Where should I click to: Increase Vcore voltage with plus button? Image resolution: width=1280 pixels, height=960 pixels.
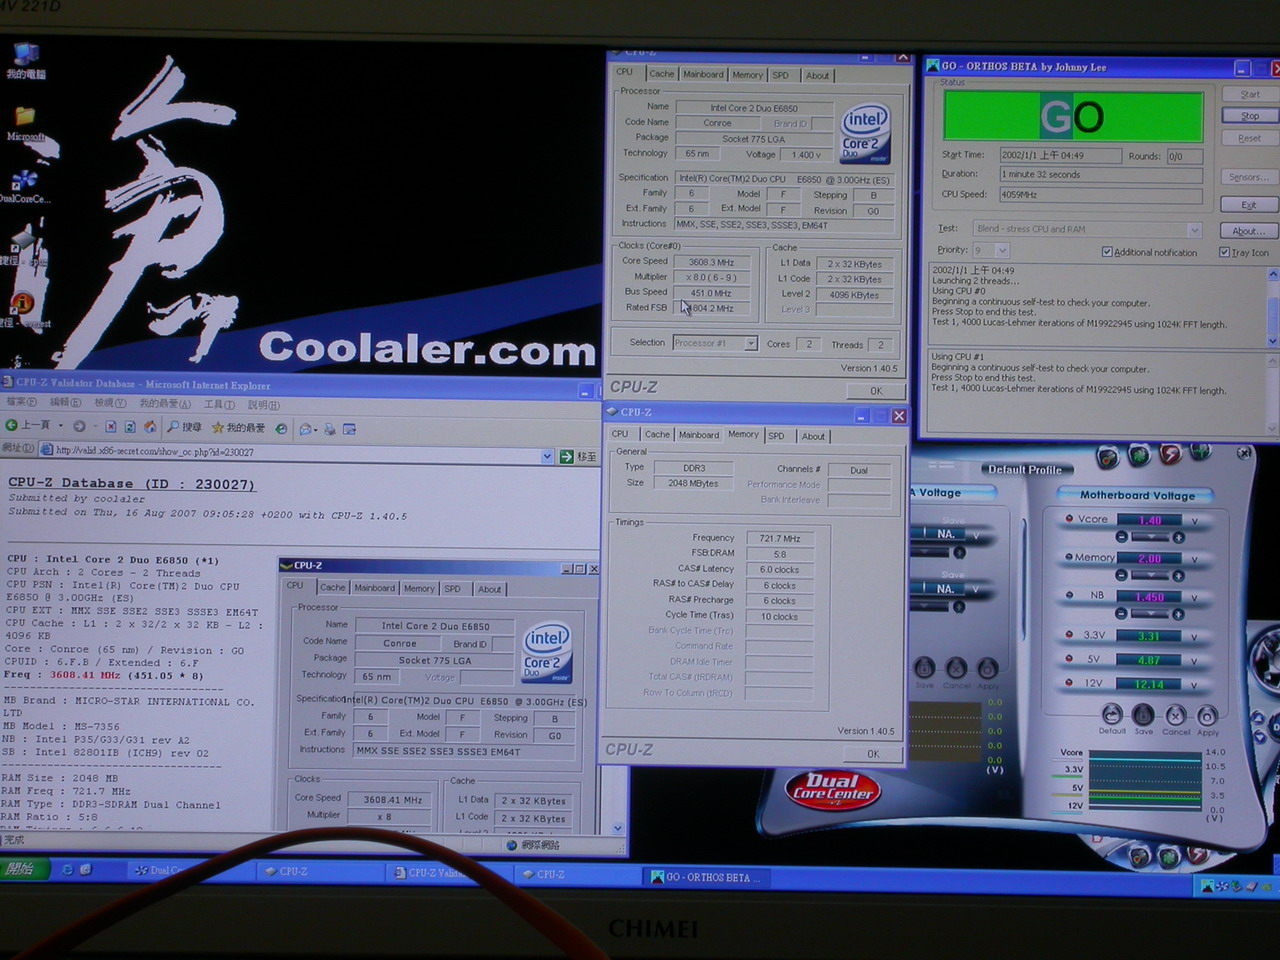pos(1179,537)
